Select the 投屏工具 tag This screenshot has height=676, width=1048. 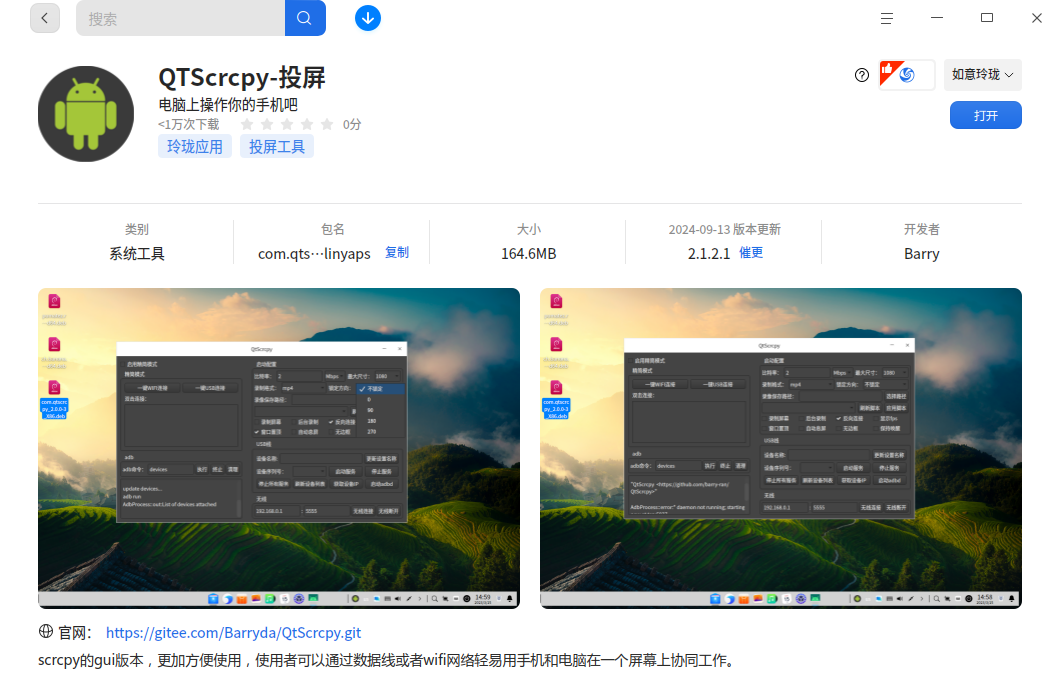pyautogui.click(x=277, y=146)
